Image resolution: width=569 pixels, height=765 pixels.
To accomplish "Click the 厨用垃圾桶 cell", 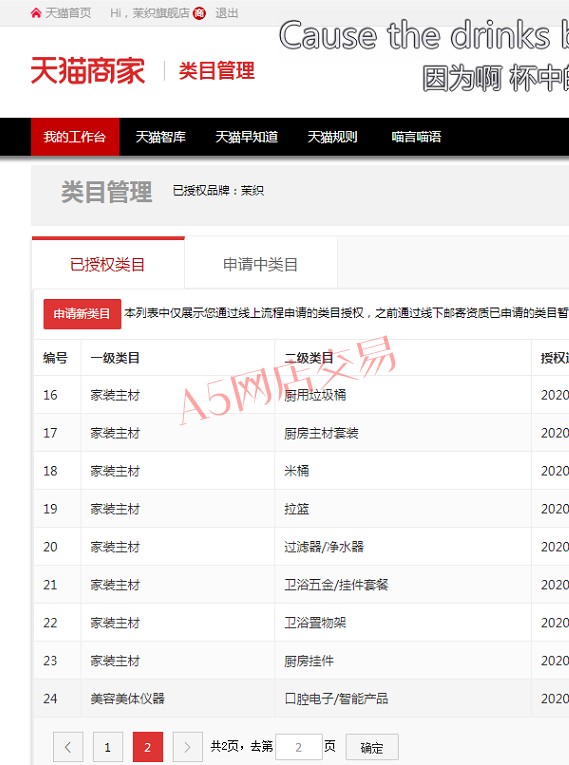I will point(315,395).
